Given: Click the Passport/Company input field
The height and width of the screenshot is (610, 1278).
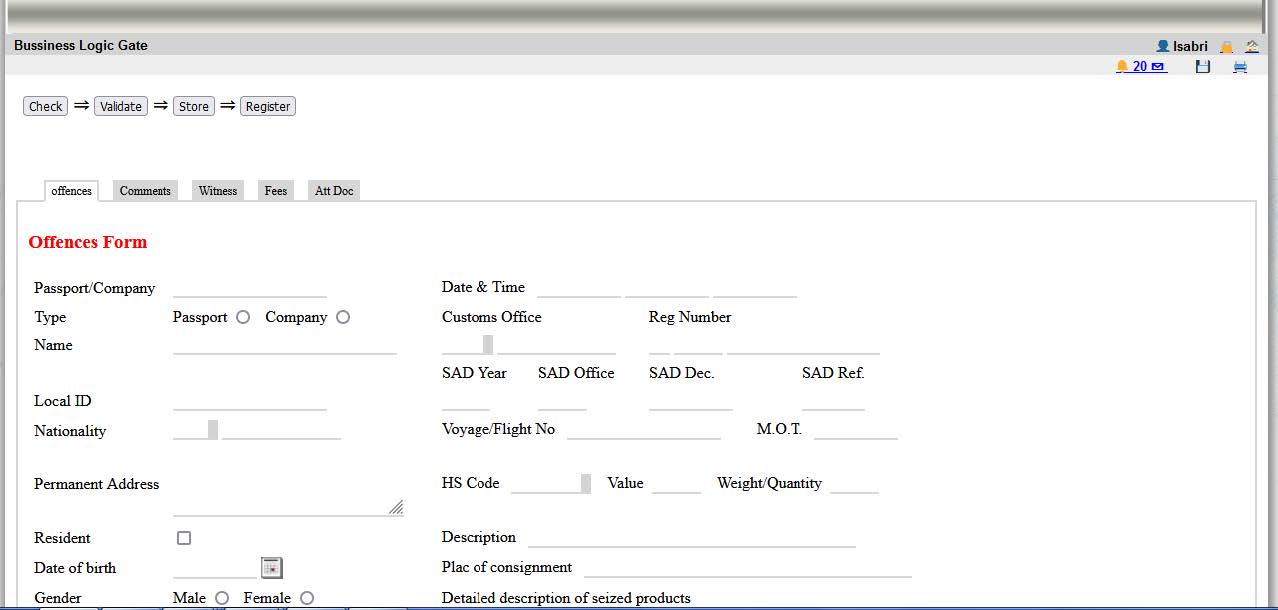Looking at the screenshot, I should [x=250, y=288].
